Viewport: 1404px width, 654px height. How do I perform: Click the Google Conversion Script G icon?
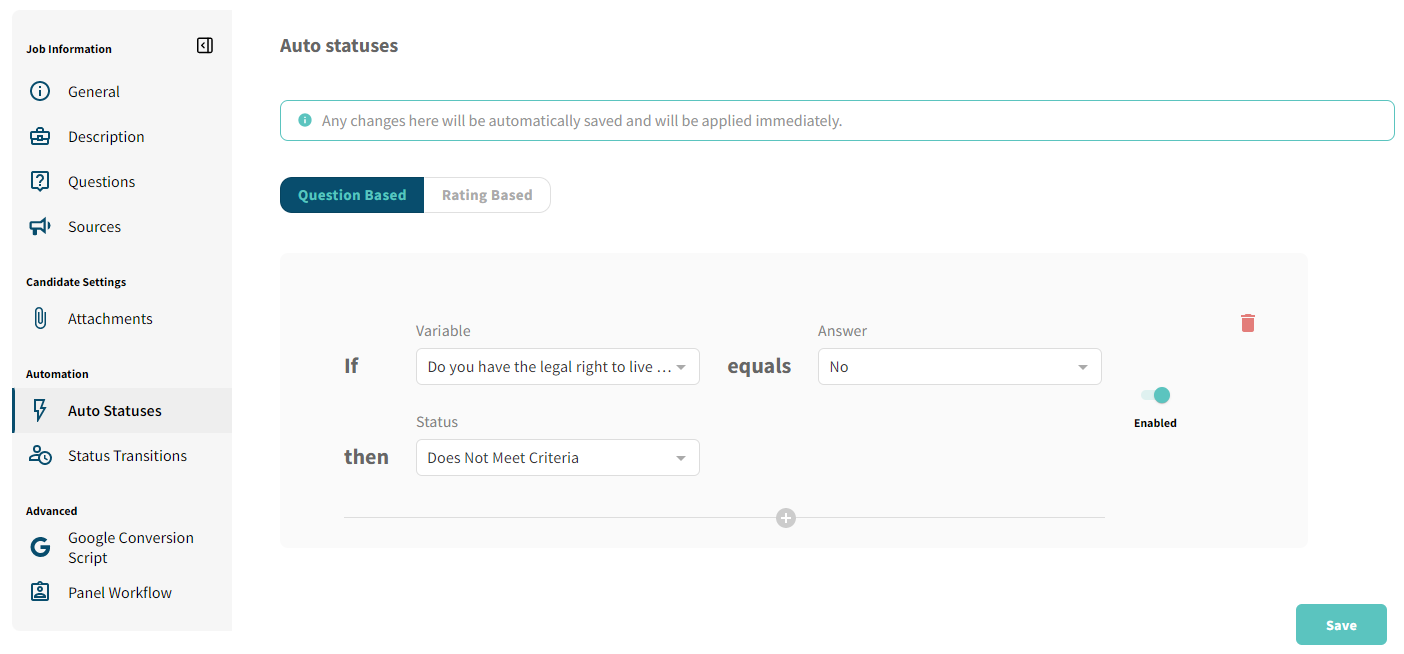click(39, 547)
